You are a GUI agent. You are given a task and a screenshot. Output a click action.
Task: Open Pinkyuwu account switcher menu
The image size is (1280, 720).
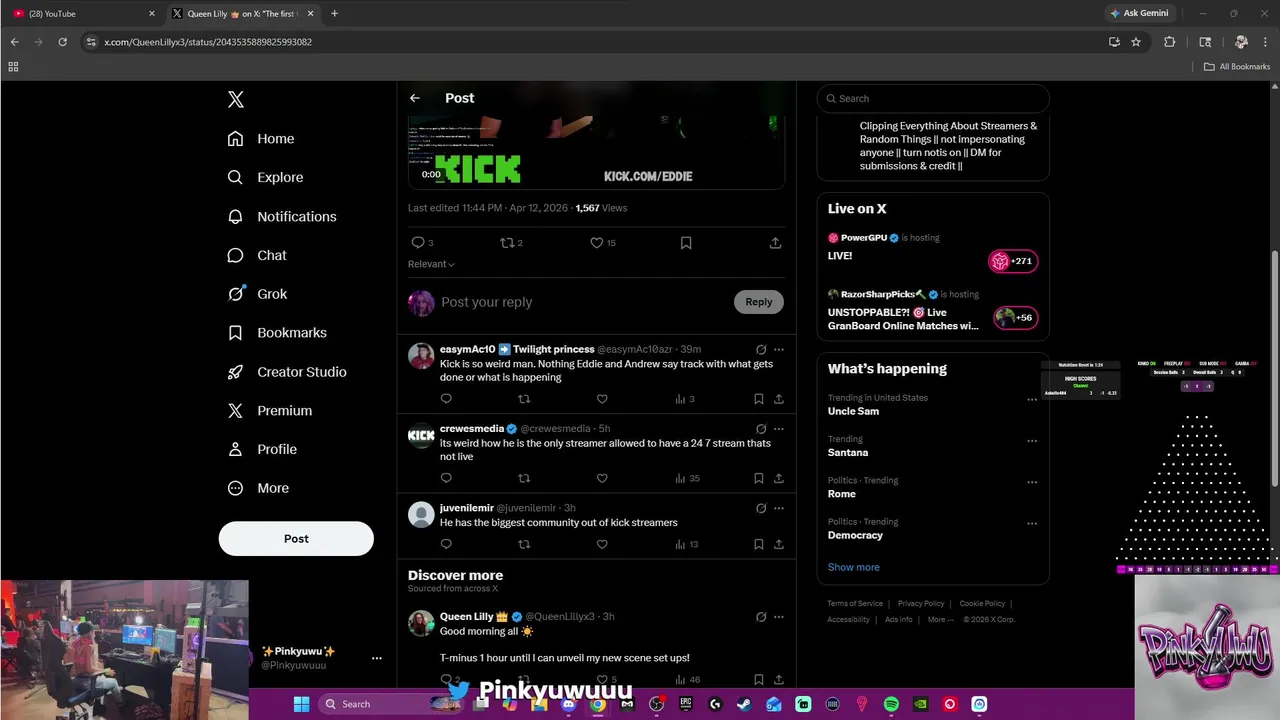click(376, 658)
